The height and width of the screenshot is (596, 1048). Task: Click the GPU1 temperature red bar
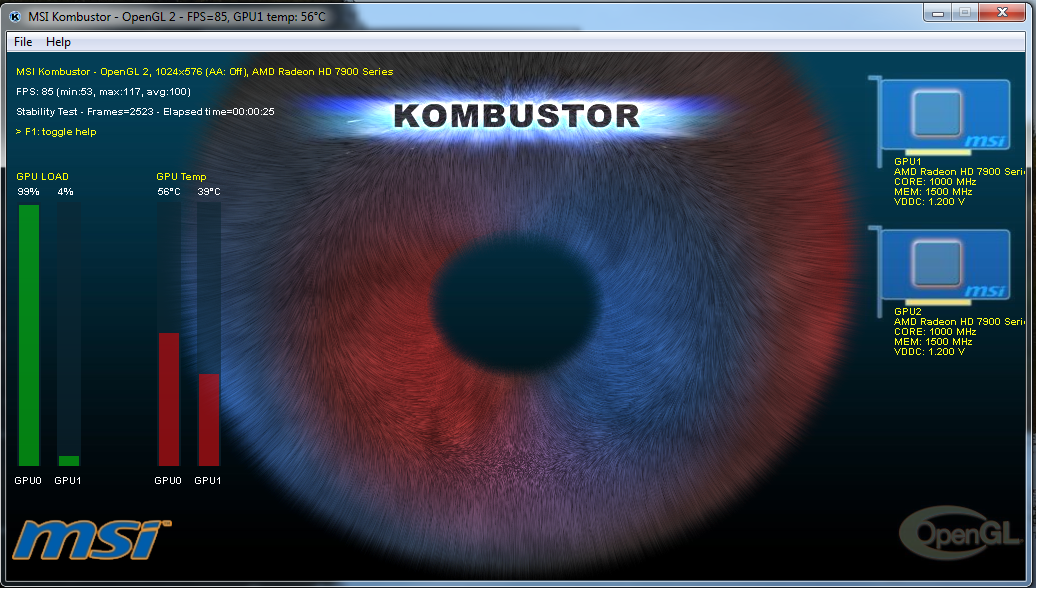[209, 420]
